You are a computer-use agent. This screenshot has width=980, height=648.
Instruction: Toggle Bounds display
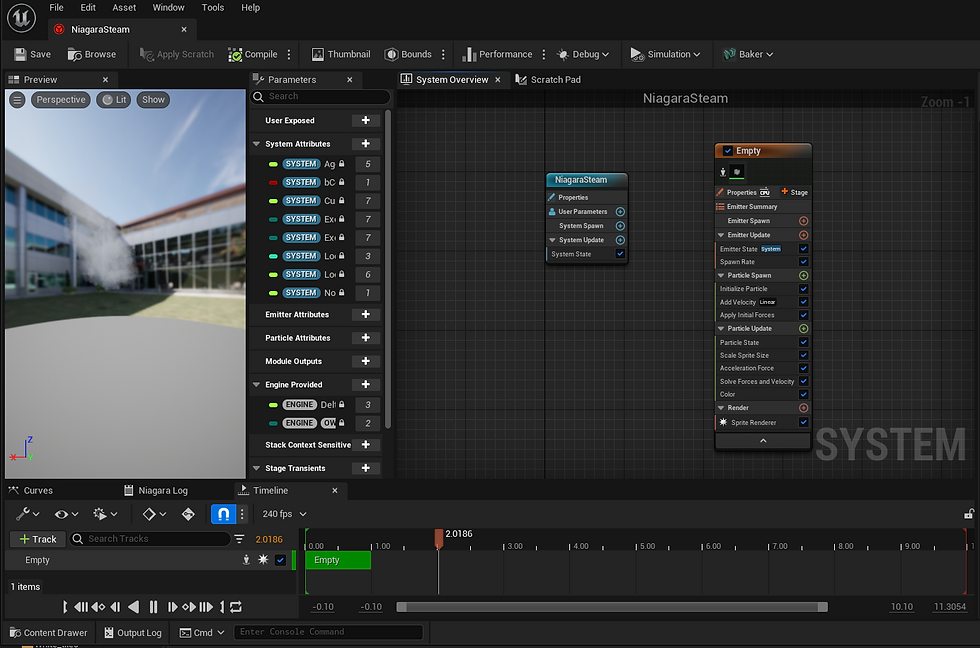point(408,54)
